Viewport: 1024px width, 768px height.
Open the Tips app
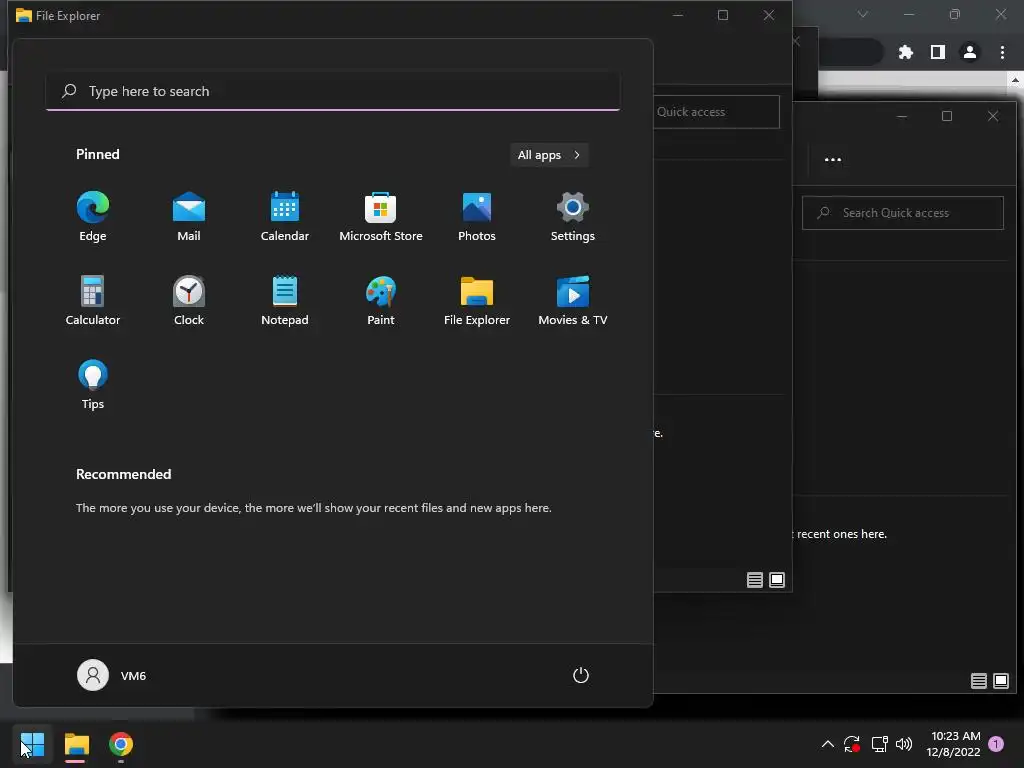tap(93, 385)
